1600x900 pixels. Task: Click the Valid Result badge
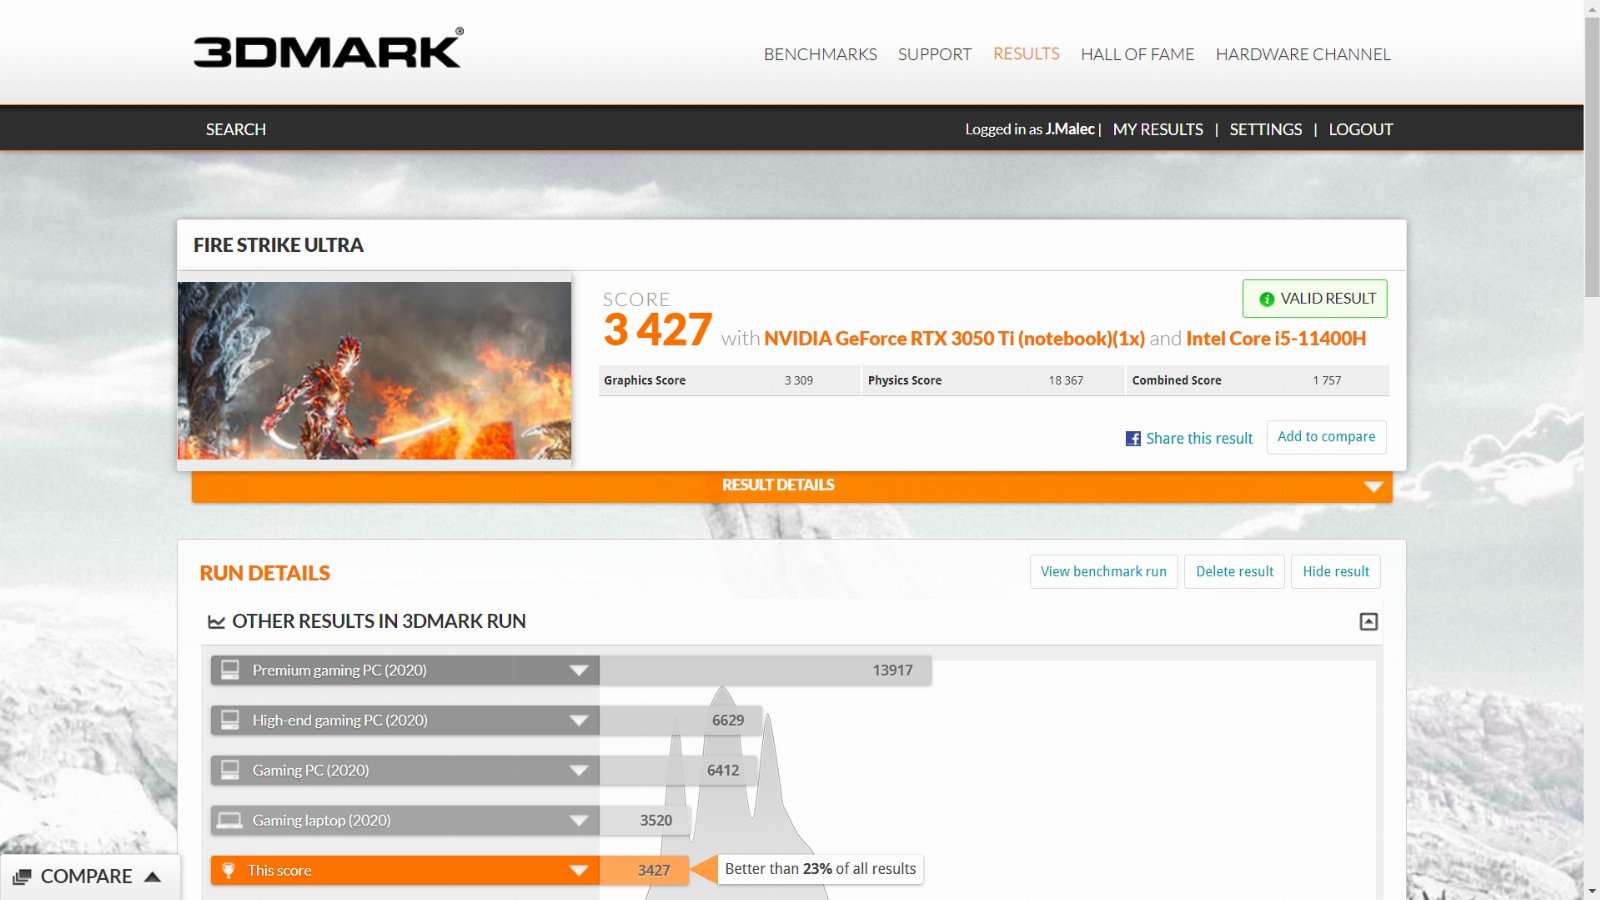coord(1315,298)
